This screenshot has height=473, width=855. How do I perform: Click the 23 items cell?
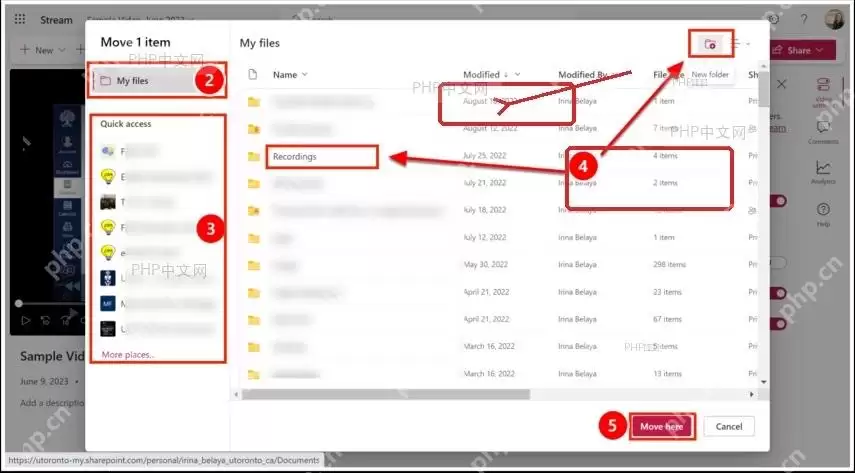tap(667, 292)
